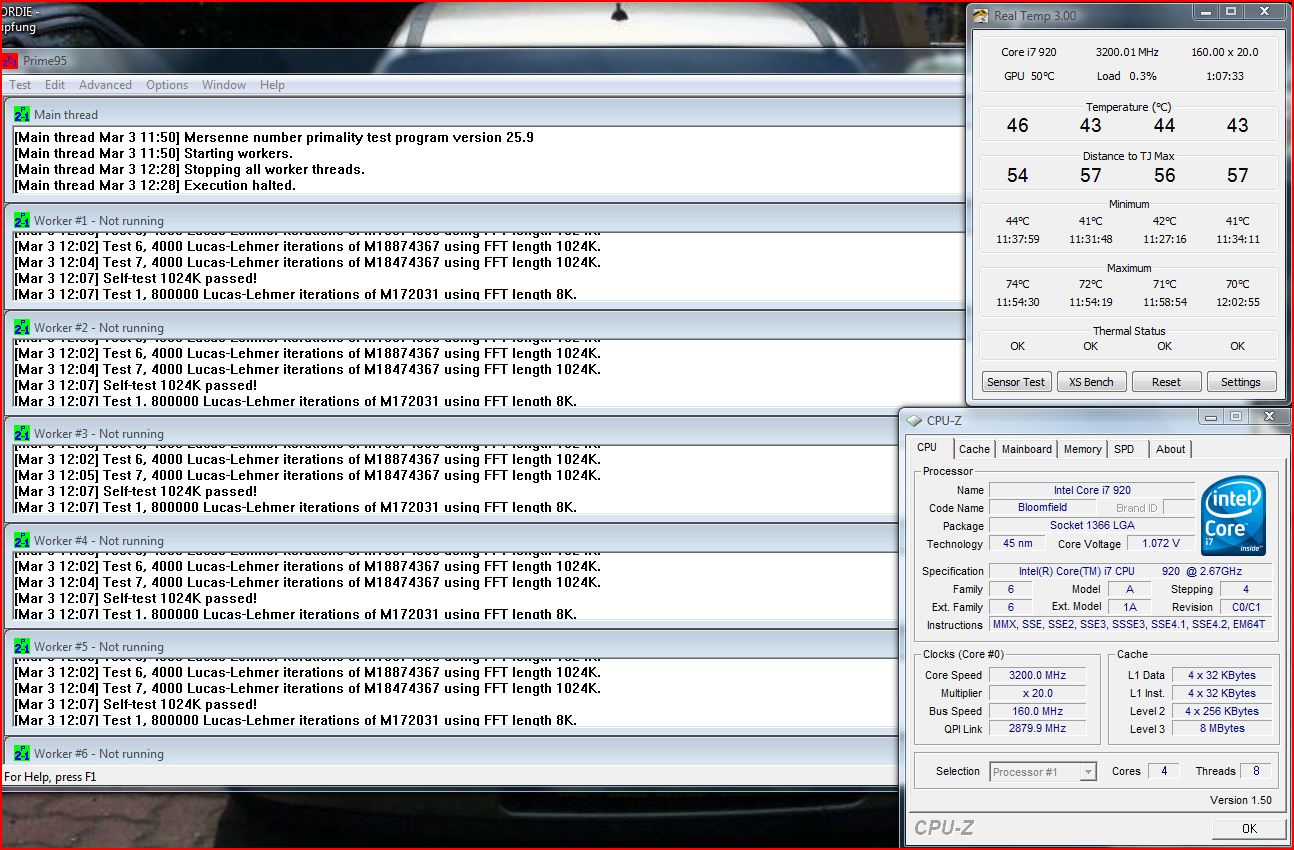The width and height of the screenshot is (1294, 850).
Task: Click the Core Voltage 1.072 V value
Action: pyautogui.click(x=1160, y=544)
